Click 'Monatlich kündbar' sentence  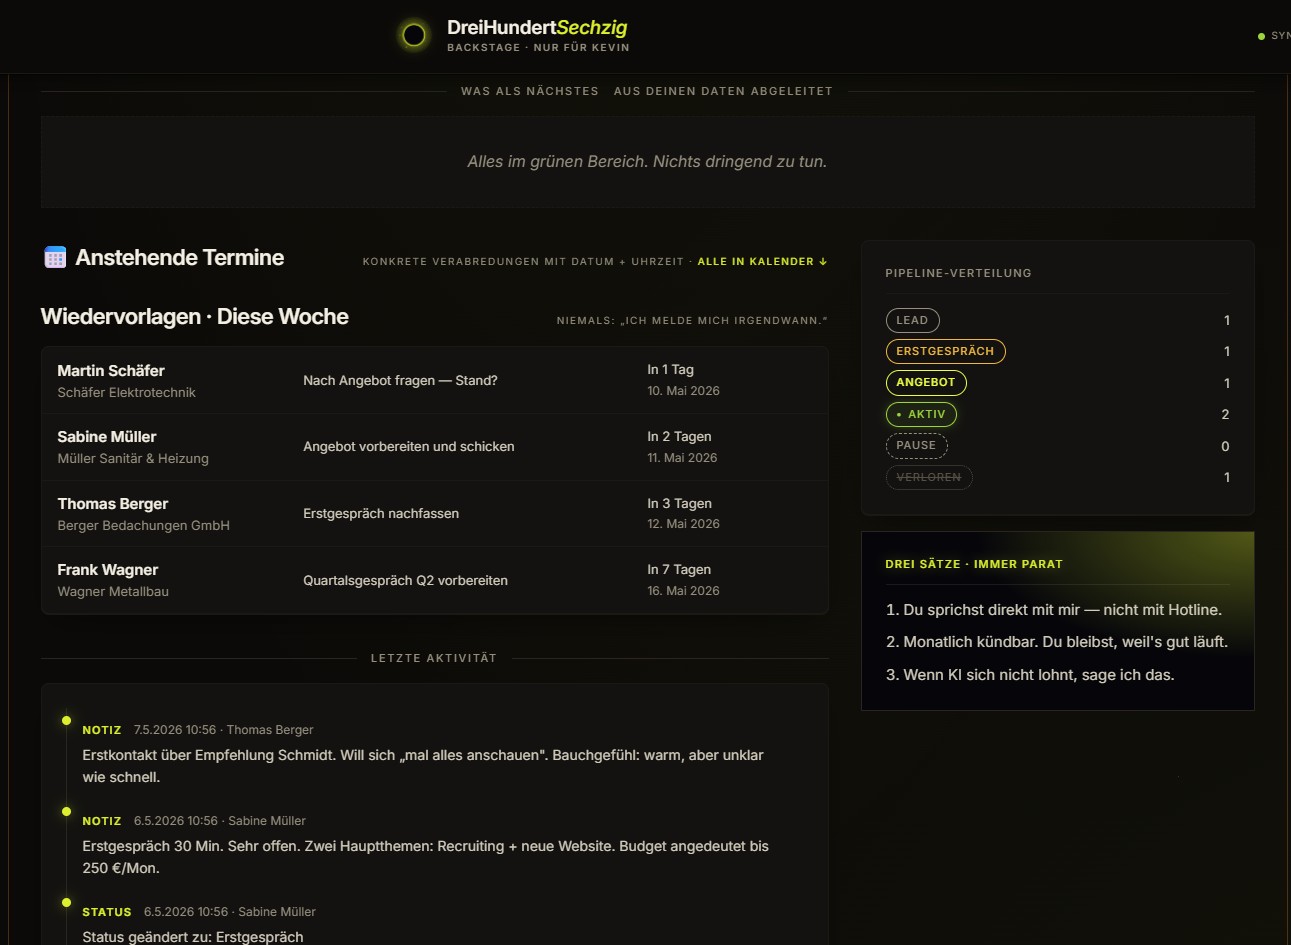pos(1057,642)
